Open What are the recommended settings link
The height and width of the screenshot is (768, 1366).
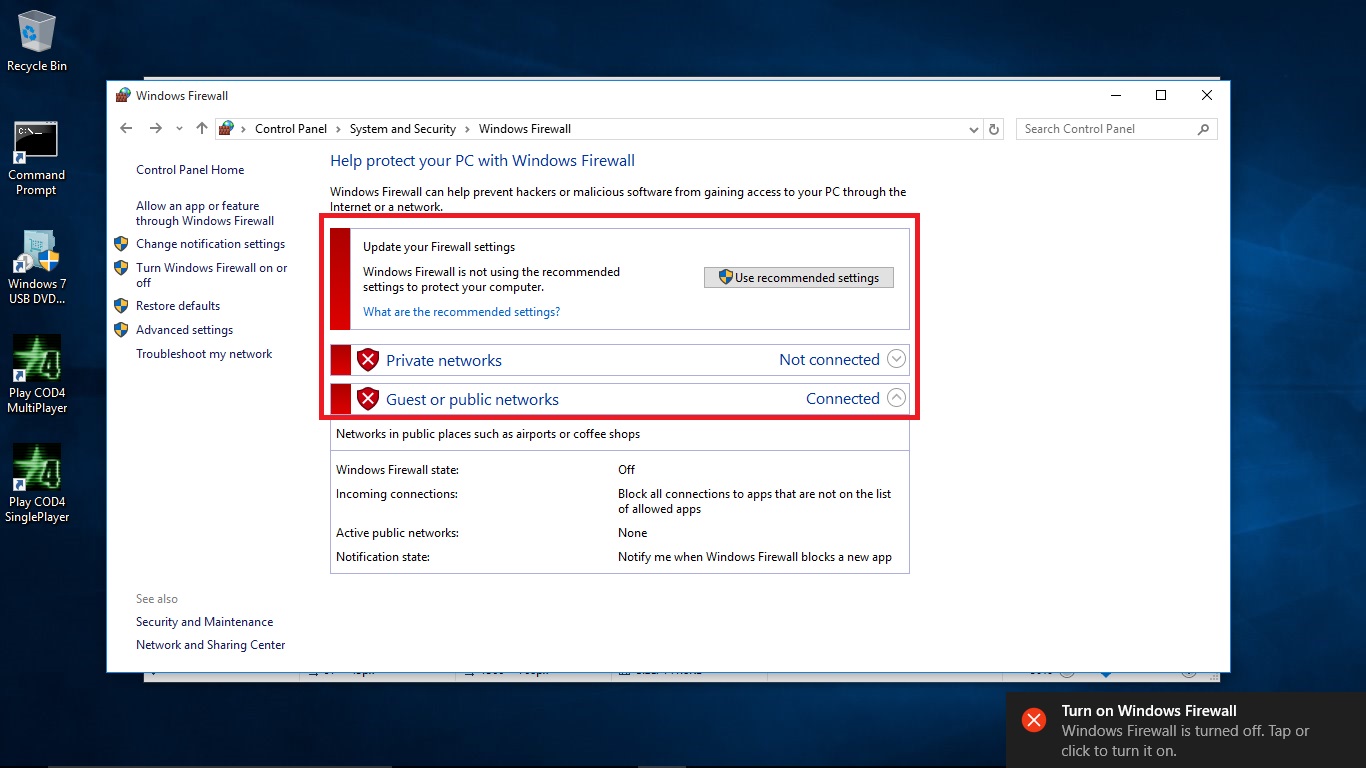click(461, 312)
